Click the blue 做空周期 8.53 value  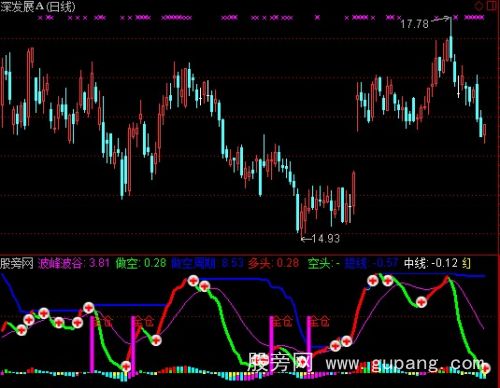tap(208, 263)
